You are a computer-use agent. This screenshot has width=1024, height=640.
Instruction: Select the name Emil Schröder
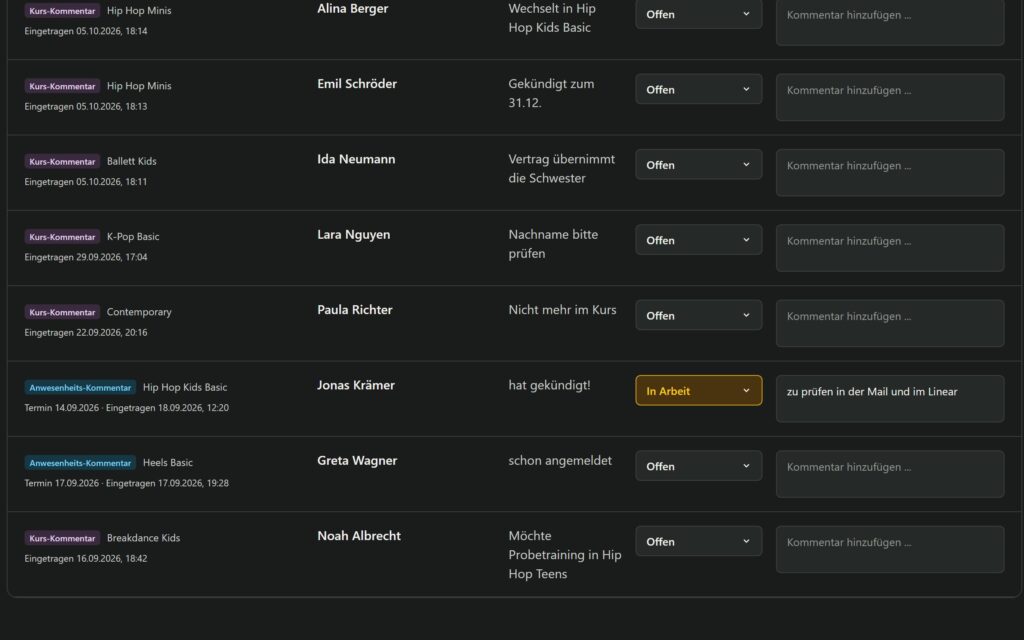point(357,84)
